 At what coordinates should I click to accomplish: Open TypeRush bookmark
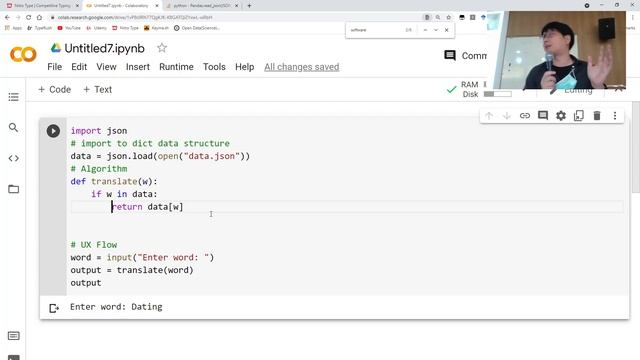click(40, 28)
